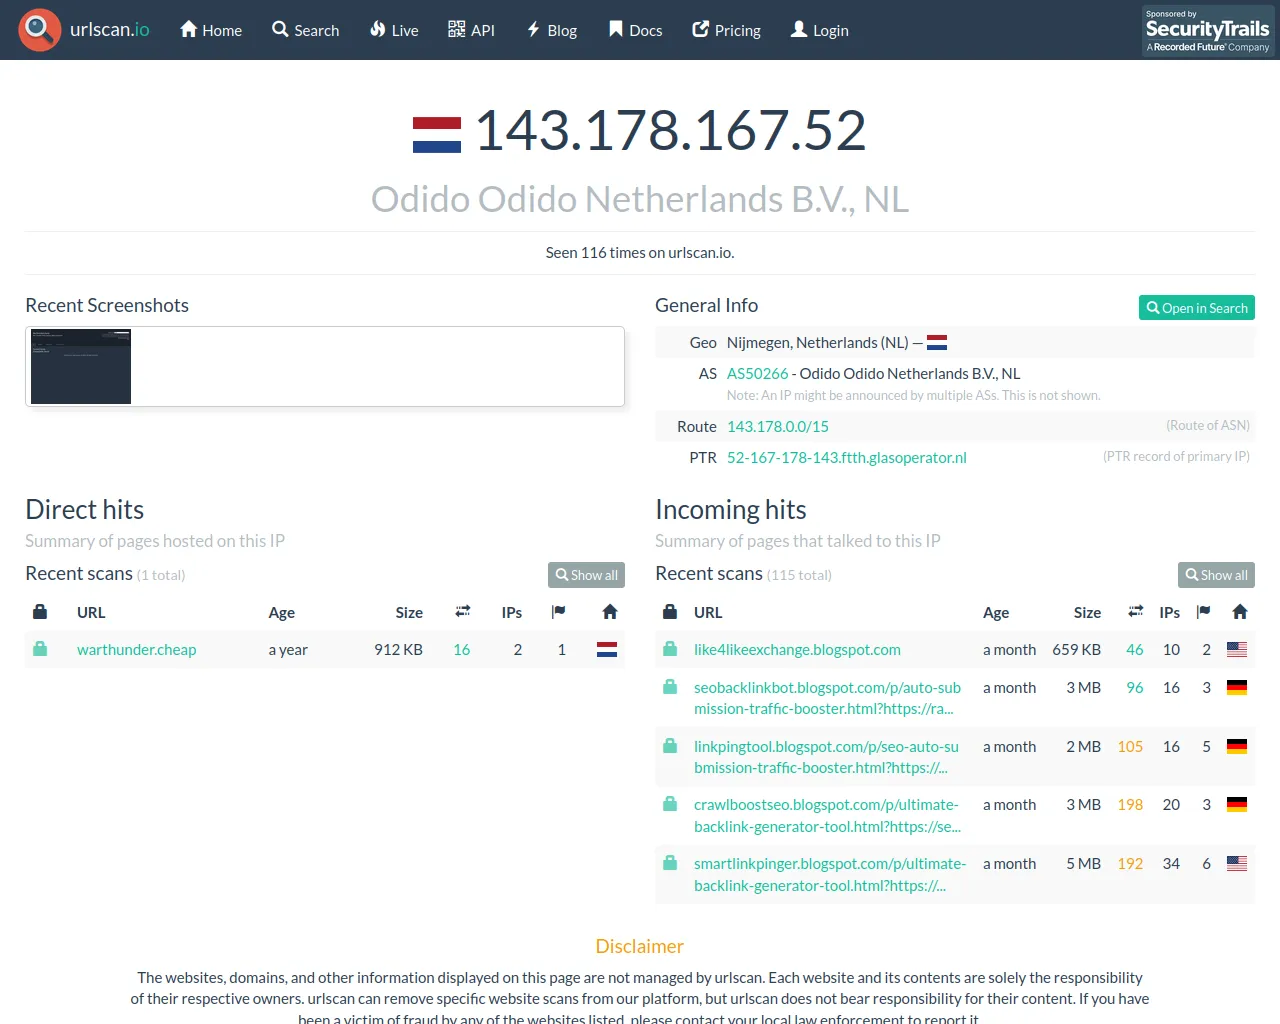Click the German flag in the crawlboostseo row
This screenshot has height=1024, width=1280.
point(1237,804)
